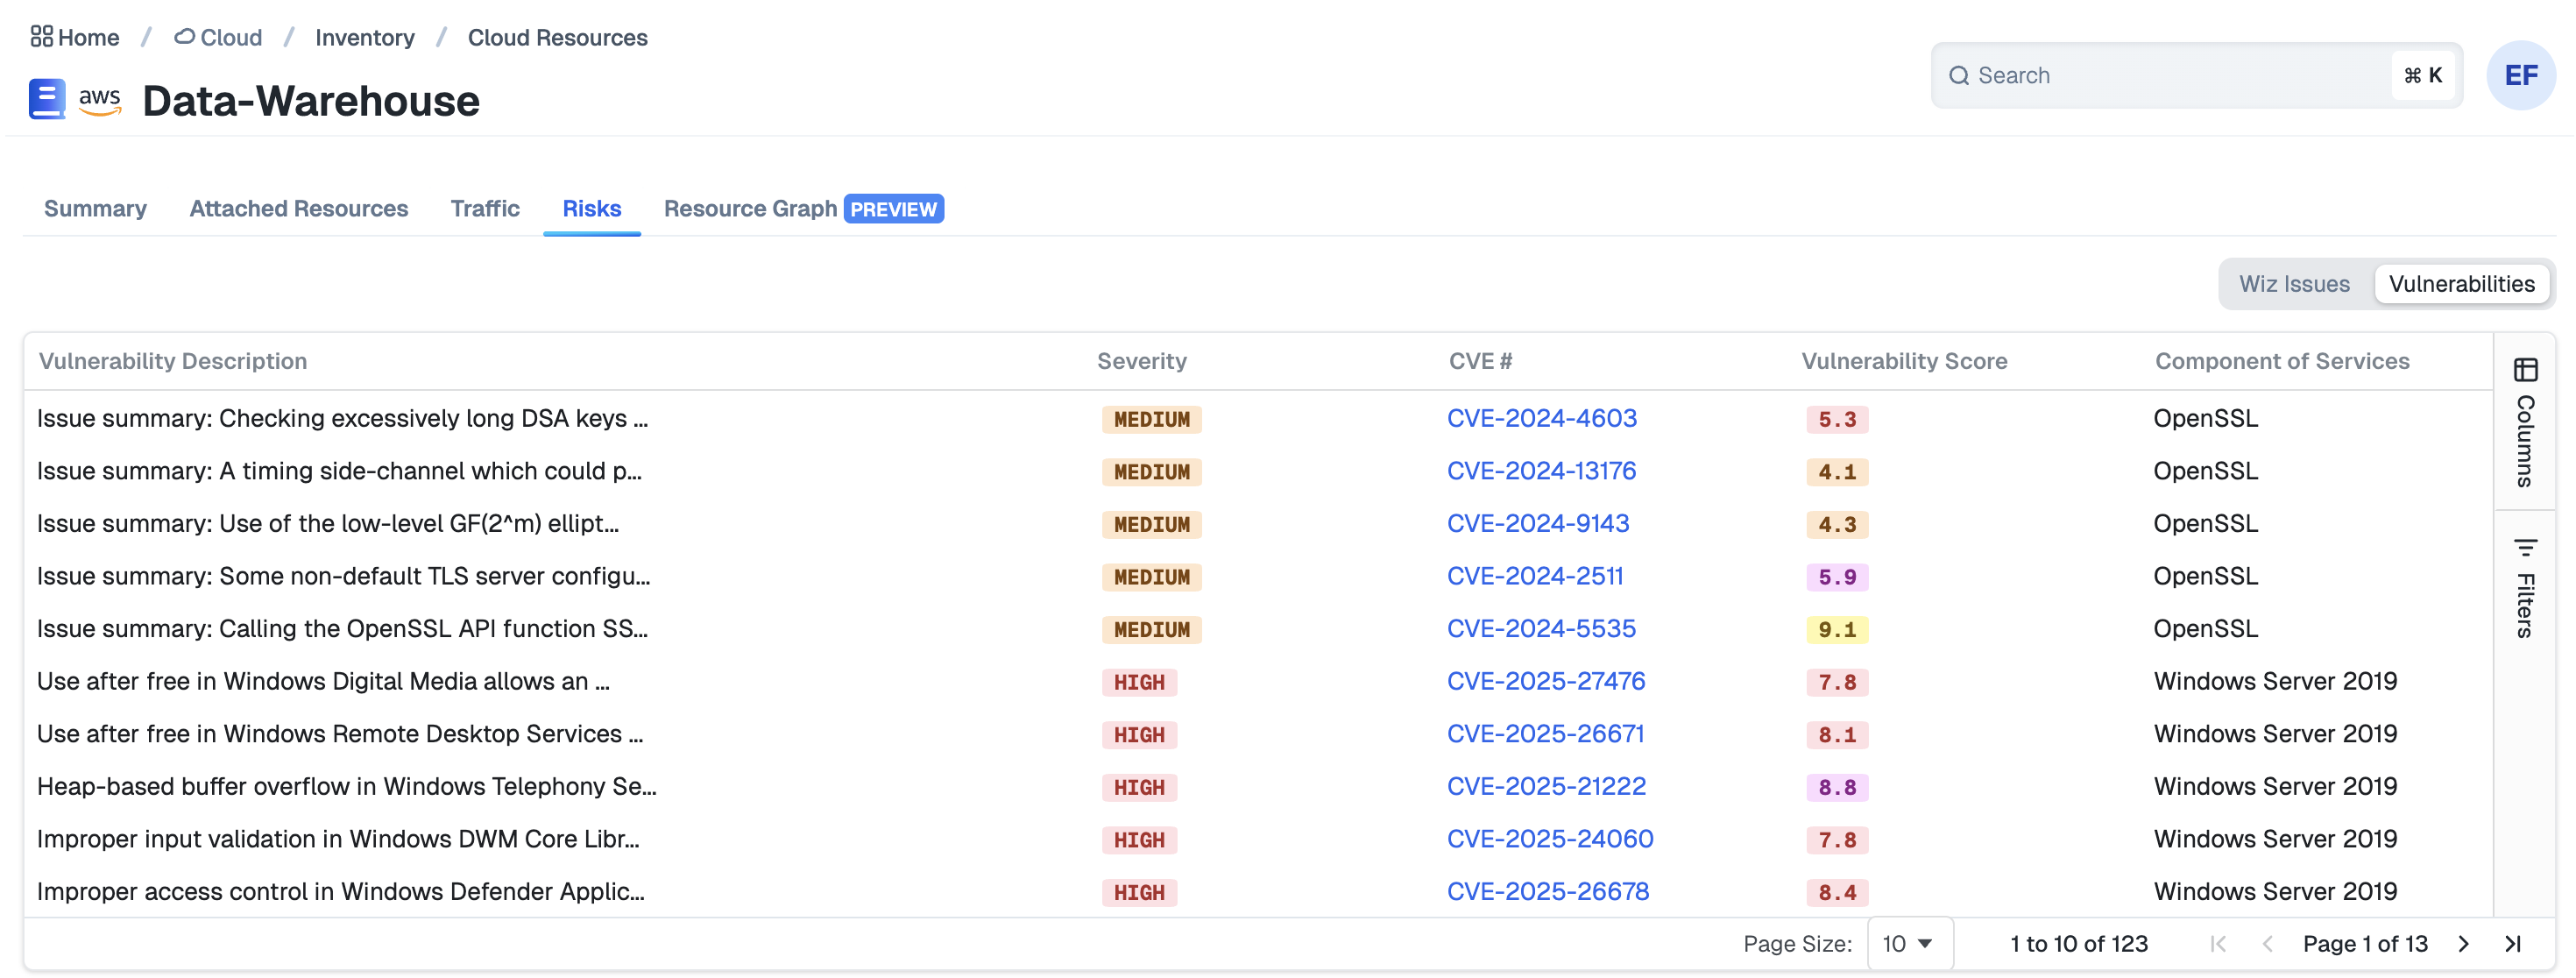Screen dimensions: 2576x978
Task: Select 'A timing side-channel' description row
Action: click(x=339, y=471)
